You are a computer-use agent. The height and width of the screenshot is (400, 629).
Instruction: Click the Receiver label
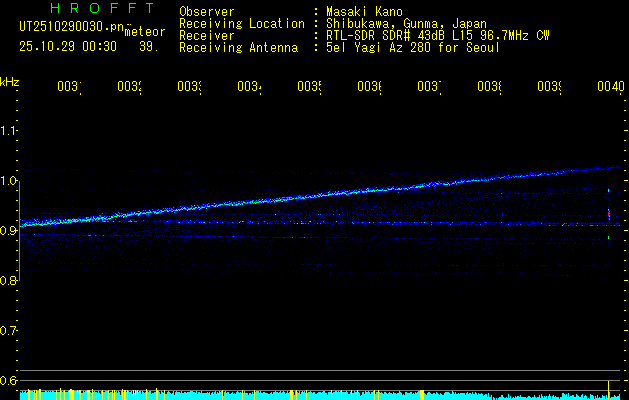(207, 36)
